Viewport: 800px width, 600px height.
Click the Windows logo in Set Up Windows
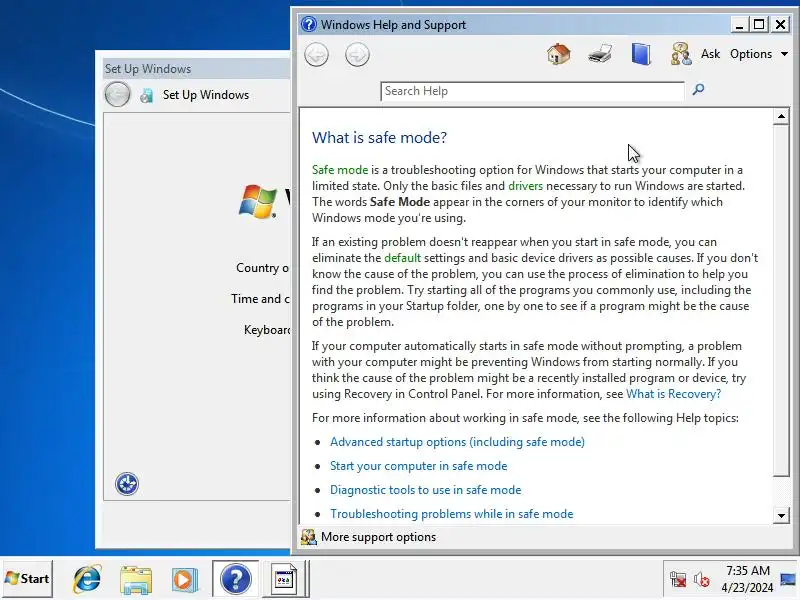coord(258,201)
